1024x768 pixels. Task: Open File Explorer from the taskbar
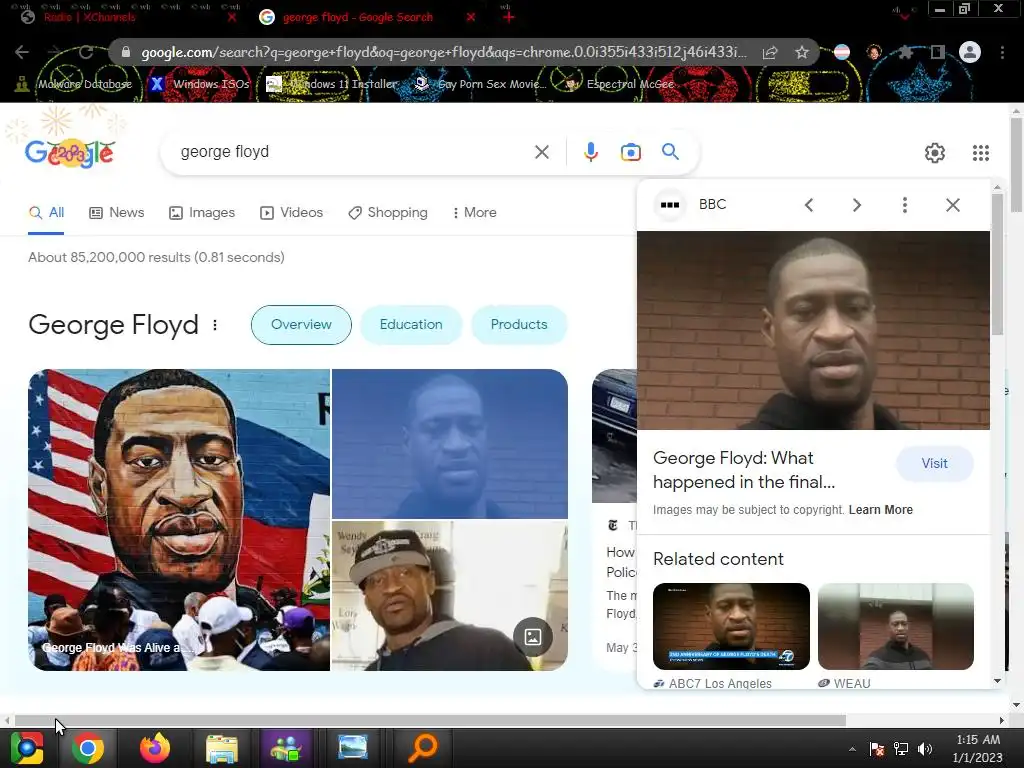click(222, 748)
